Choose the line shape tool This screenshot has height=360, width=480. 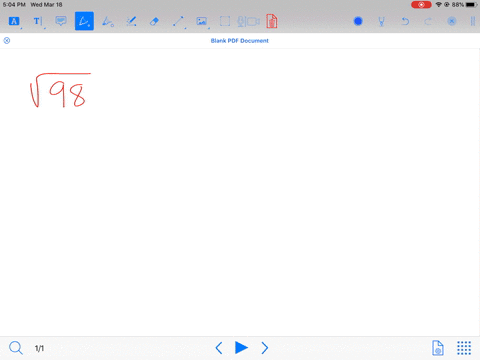click(178, 21)
